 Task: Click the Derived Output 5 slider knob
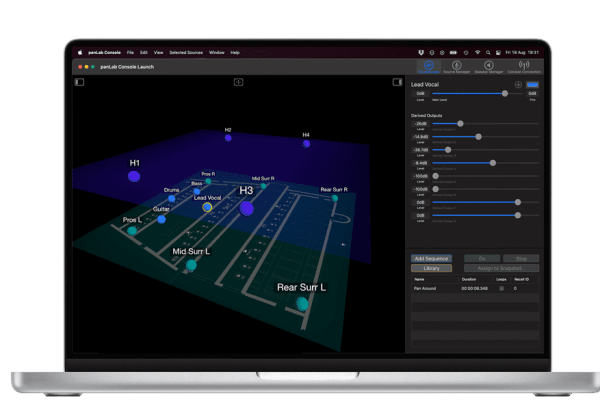pyautogui.click(x=435, y=176)
